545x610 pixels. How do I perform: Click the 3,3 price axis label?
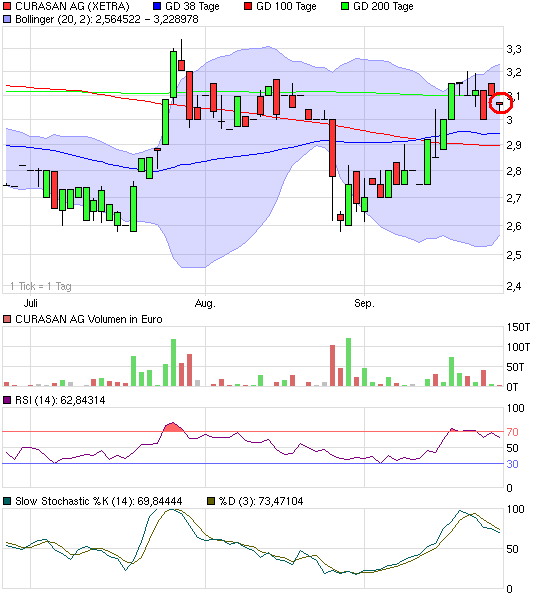[513, 49]
